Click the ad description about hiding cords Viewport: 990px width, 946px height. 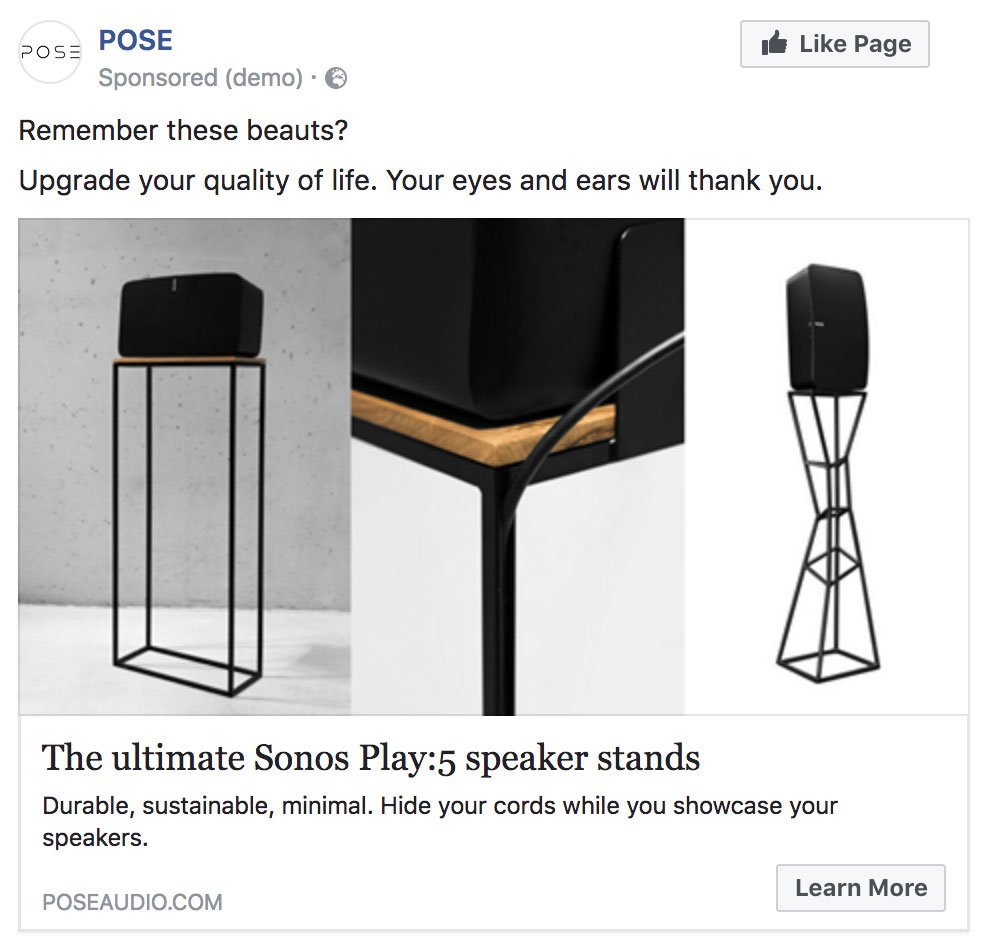point(440,806)
